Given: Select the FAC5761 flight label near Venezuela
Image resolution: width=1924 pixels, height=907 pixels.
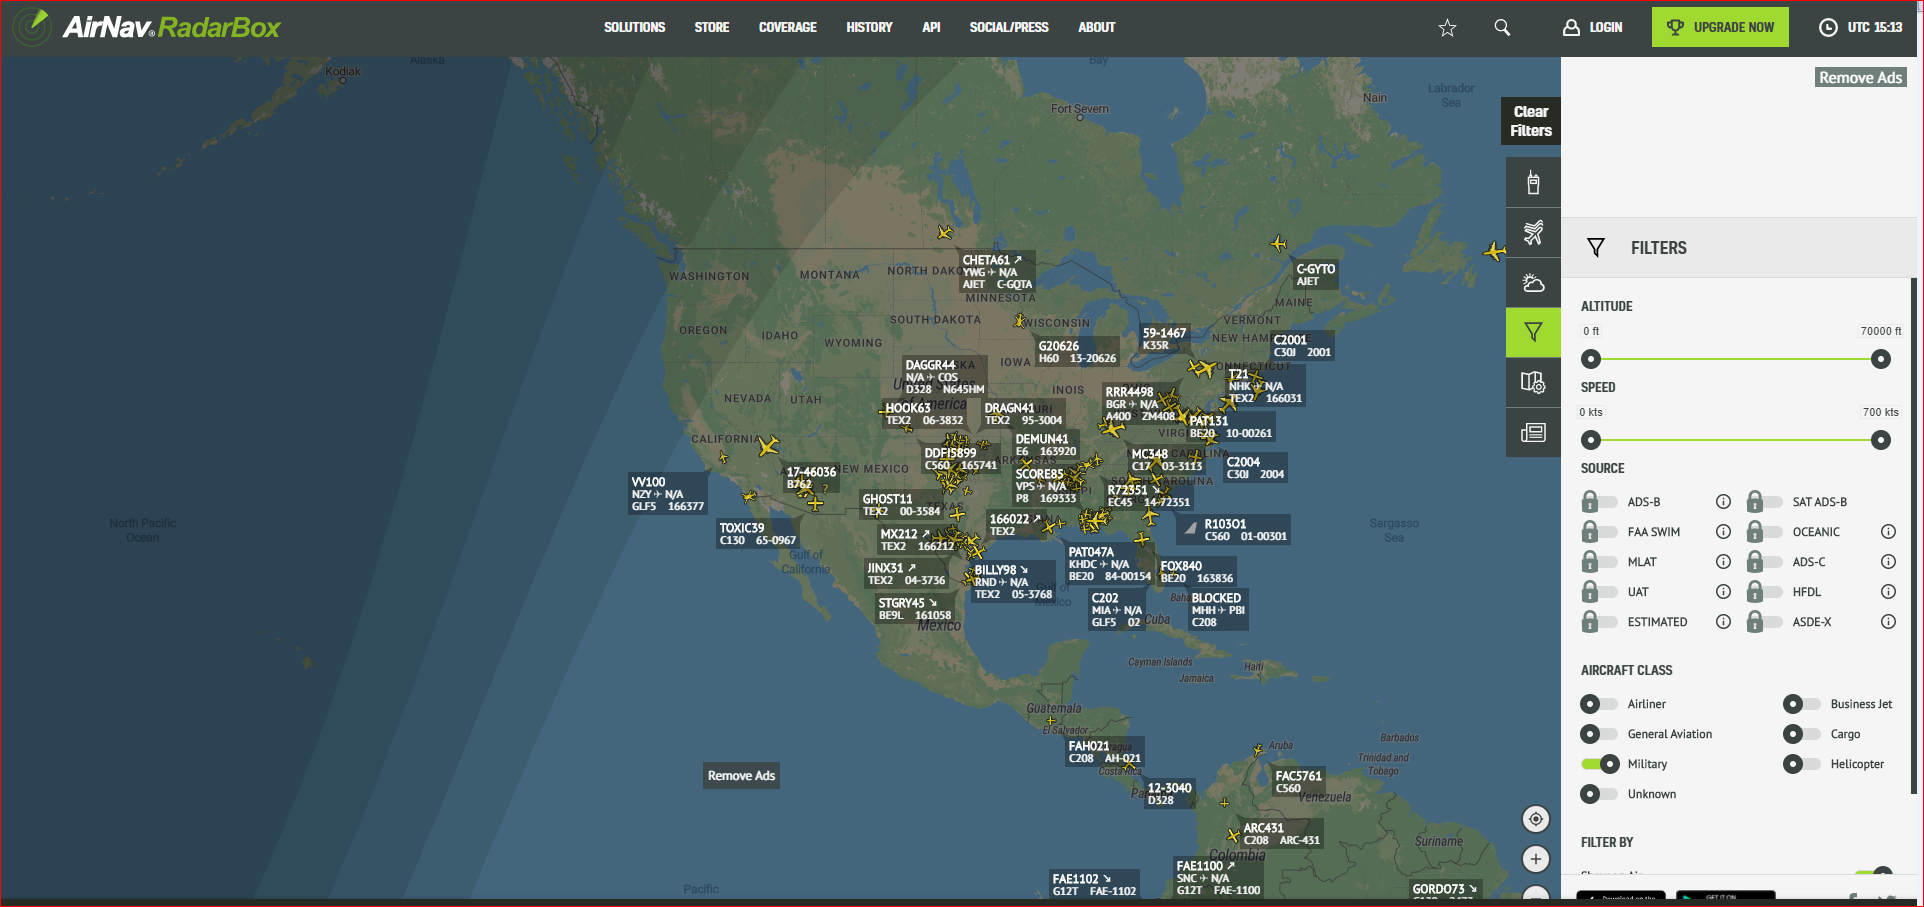Looking at the screenshot, I should (1299, 782).
